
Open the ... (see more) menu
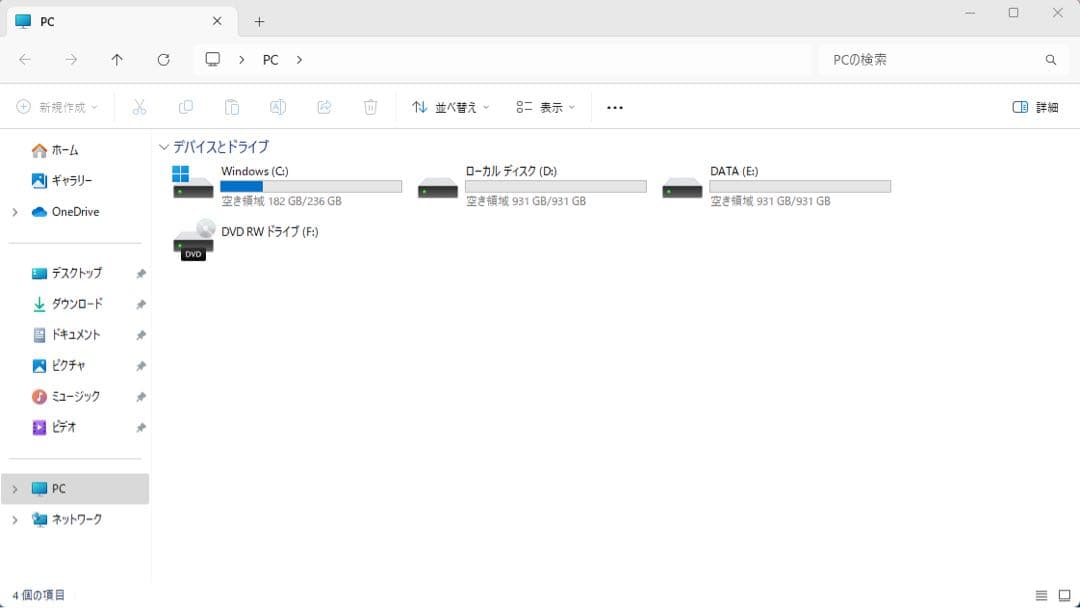pos(615,107)
